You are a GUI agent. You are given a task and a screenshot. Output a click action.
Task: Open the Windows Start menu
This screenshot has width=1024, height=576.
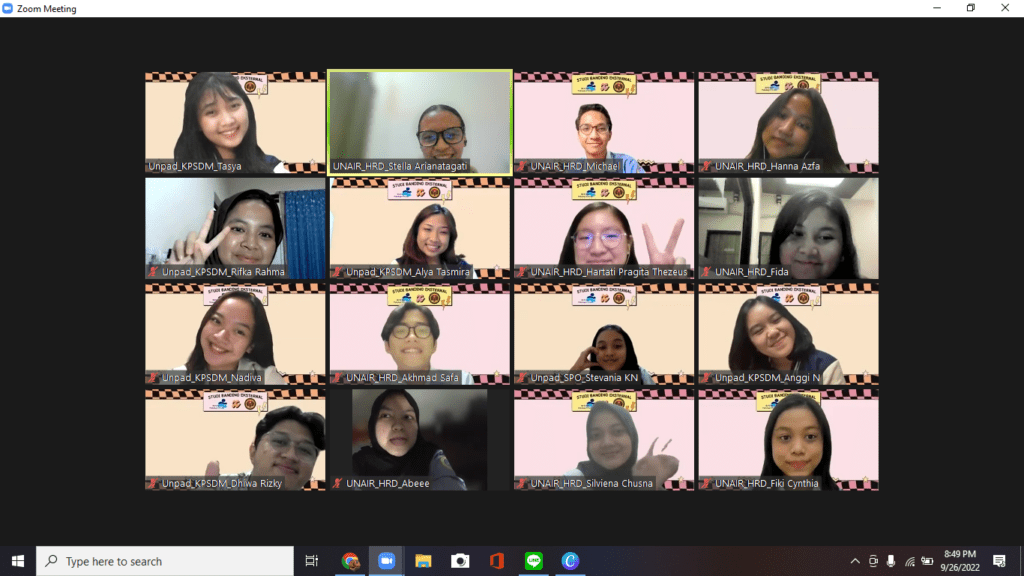pyautogui.click(x=17, y=561)
